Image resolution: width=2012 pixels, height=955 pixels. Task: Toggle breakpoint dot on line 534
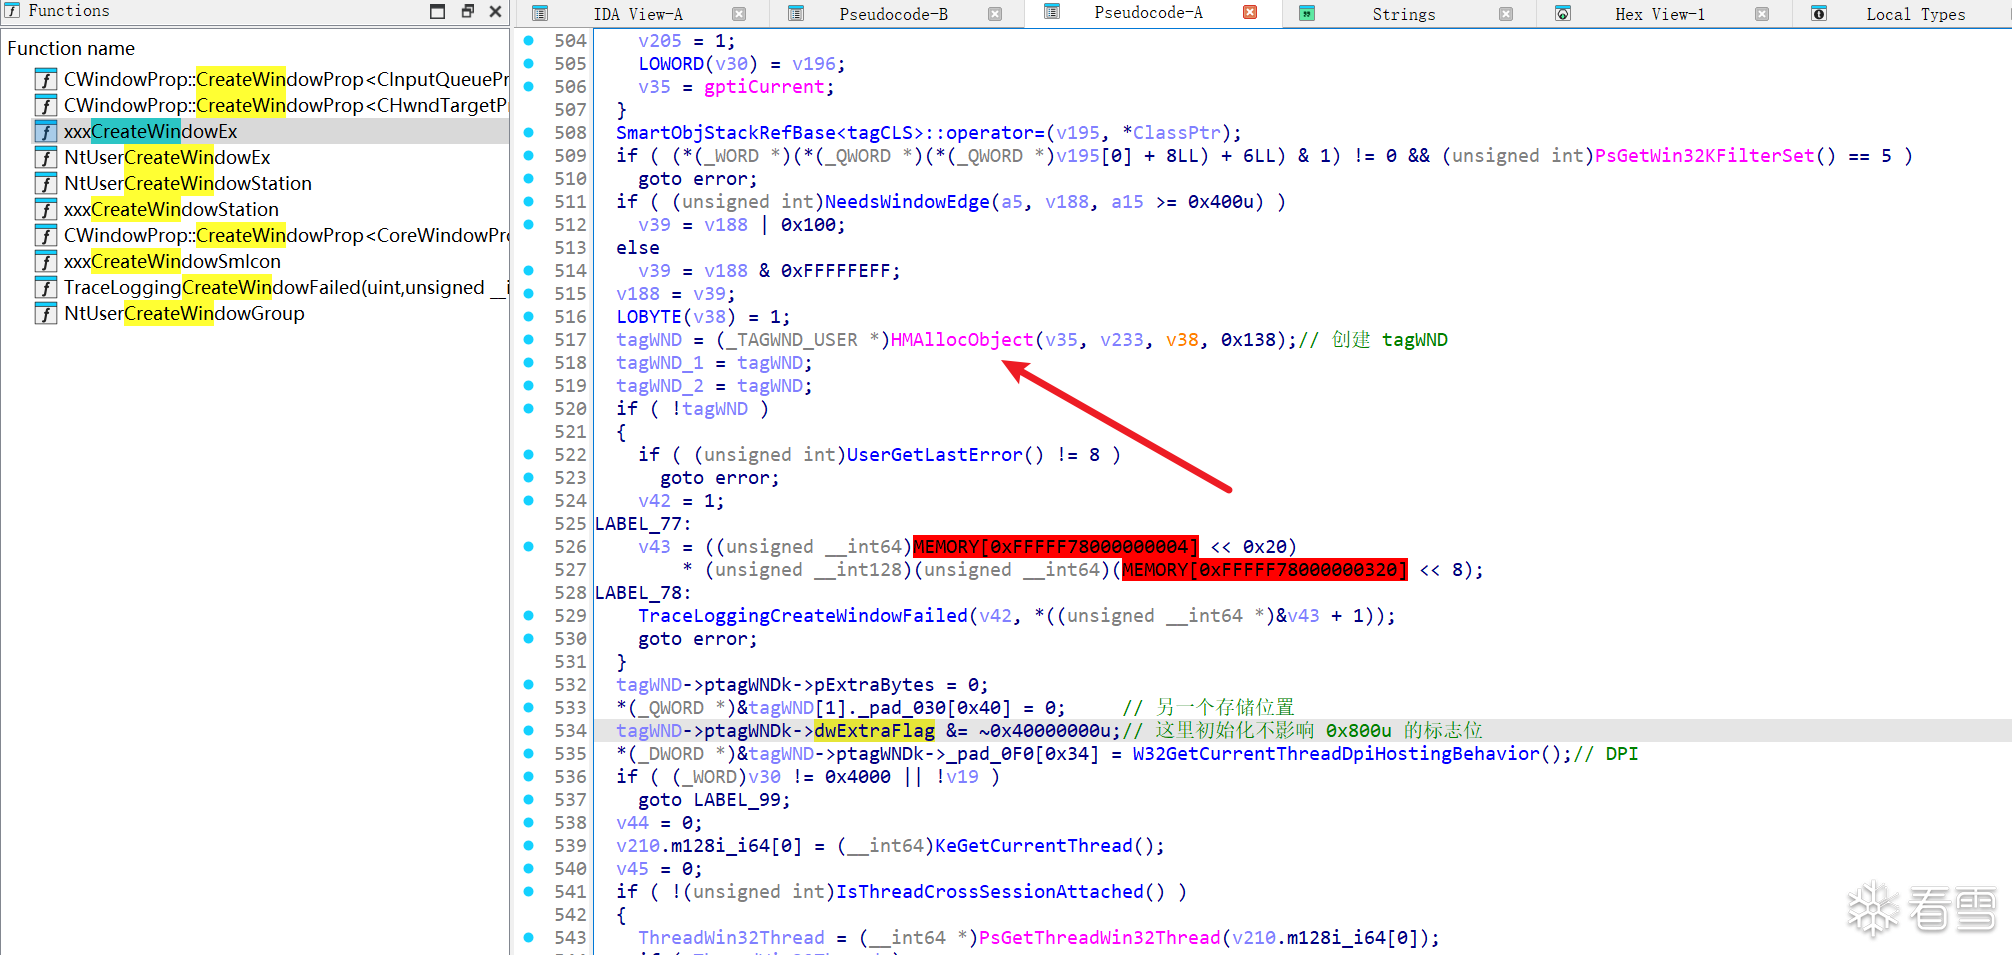[529, 730]
